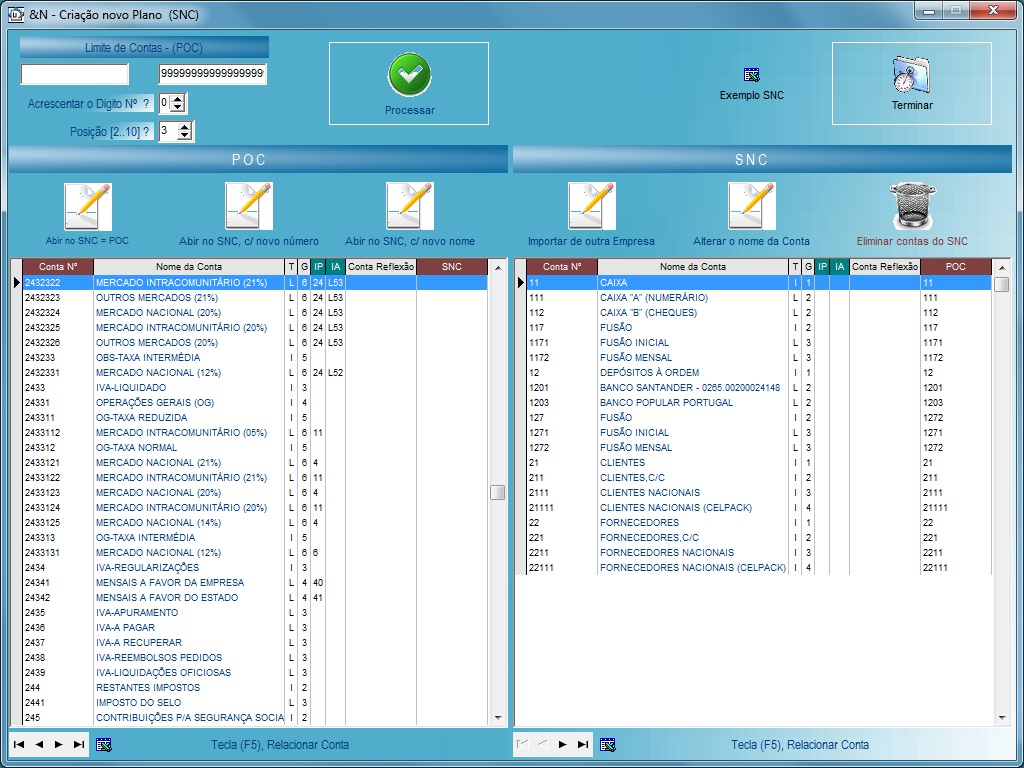Click 'Abir no SNC, c/ novo nome' icon
1024x768 pixels.
click(409, 206)
